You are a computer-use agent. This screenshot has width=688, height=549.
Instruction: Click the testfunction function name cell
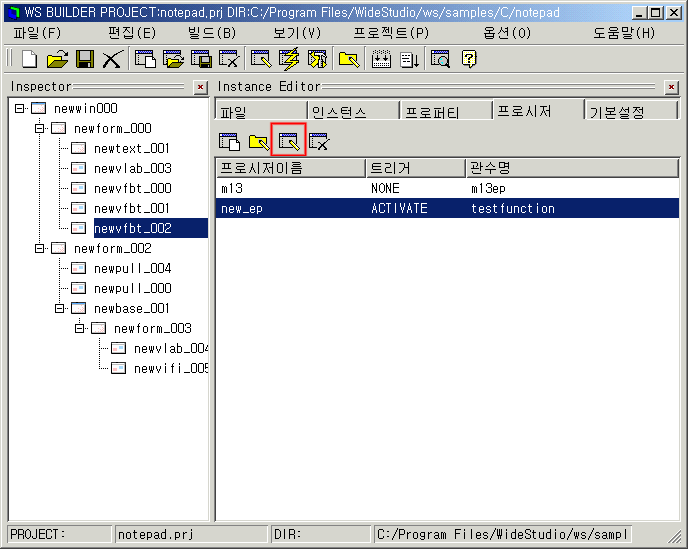point(513,208)
